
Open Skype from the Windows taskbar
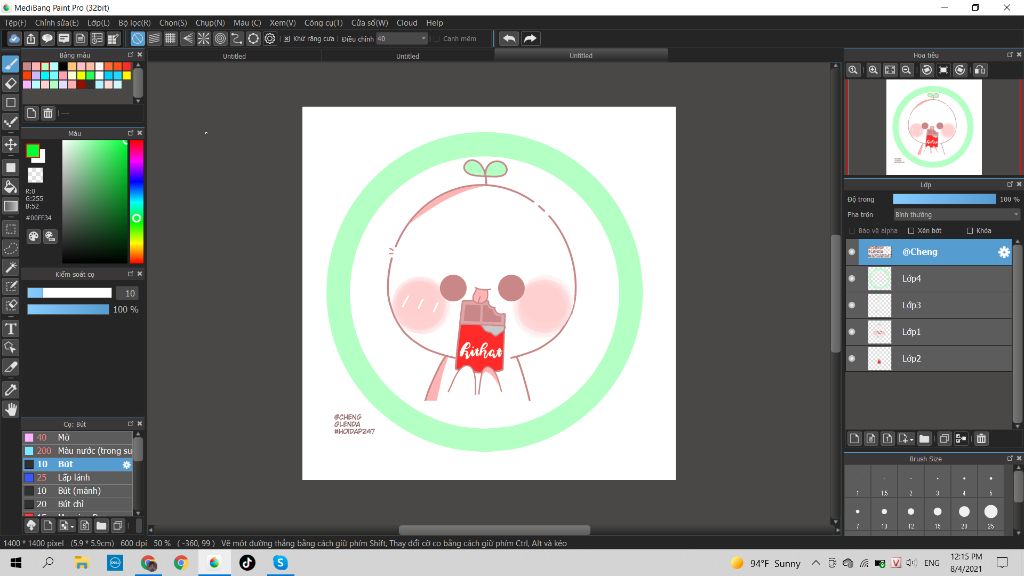[280, 563]
